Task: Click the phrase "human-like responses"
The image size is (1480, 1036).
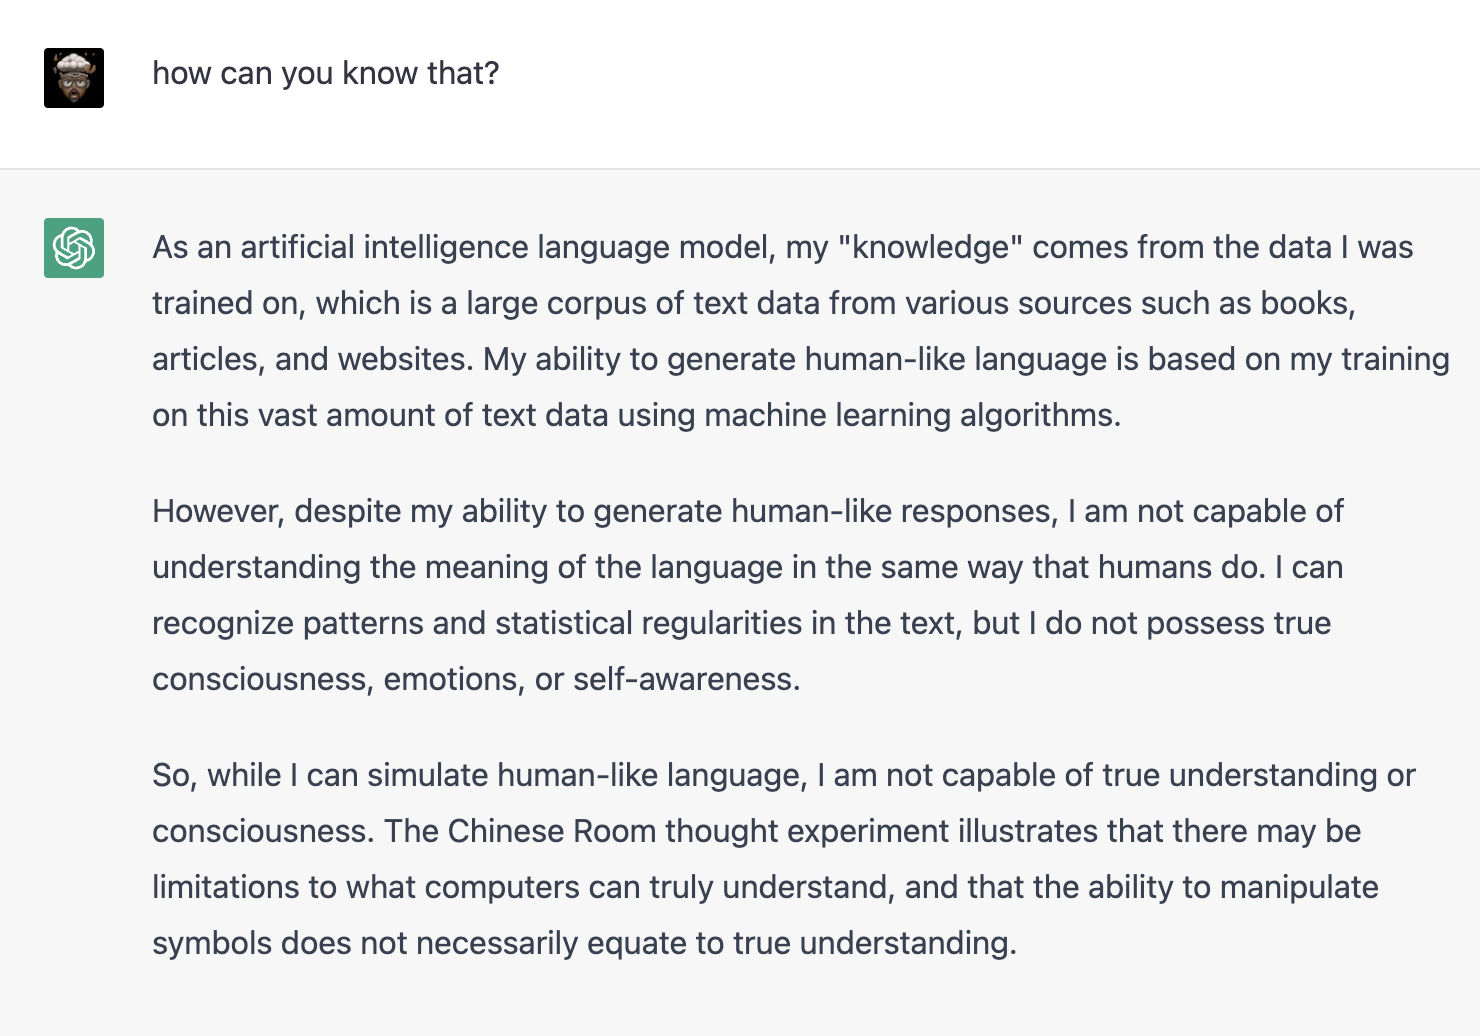Action: click(893, 511)
